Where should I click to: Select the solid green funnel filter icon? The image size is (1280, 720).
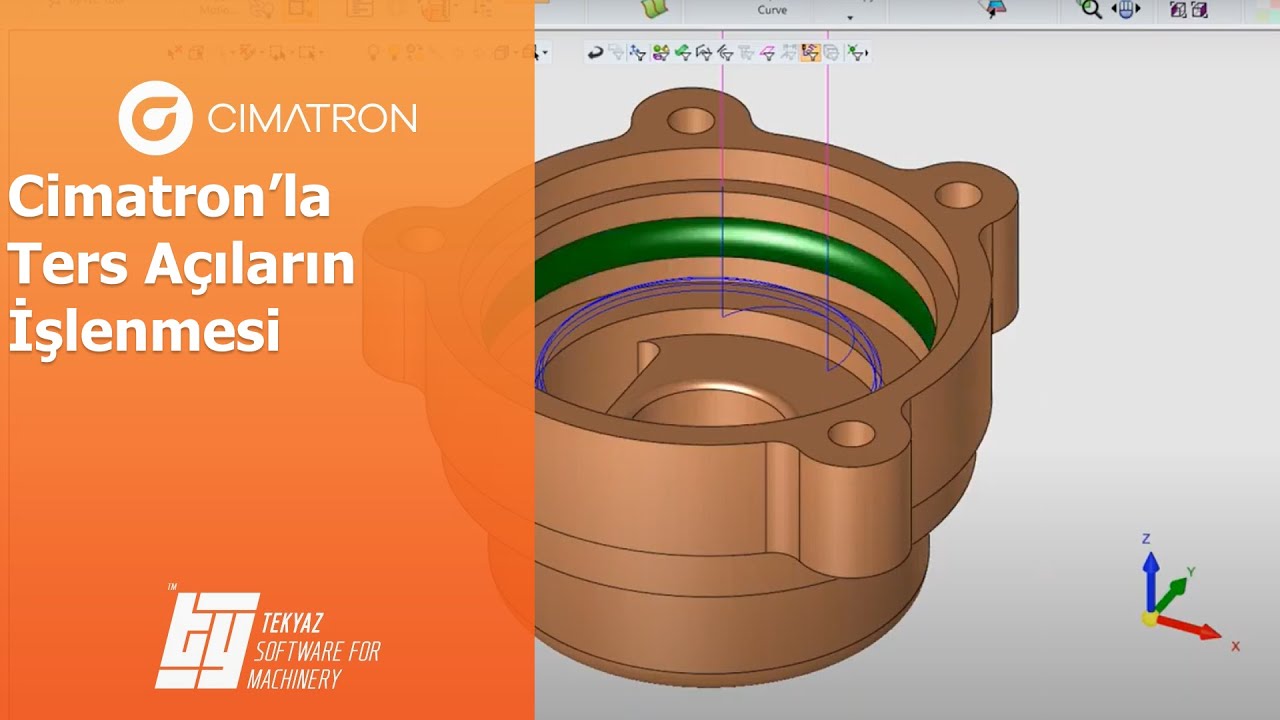coord(682,52)
